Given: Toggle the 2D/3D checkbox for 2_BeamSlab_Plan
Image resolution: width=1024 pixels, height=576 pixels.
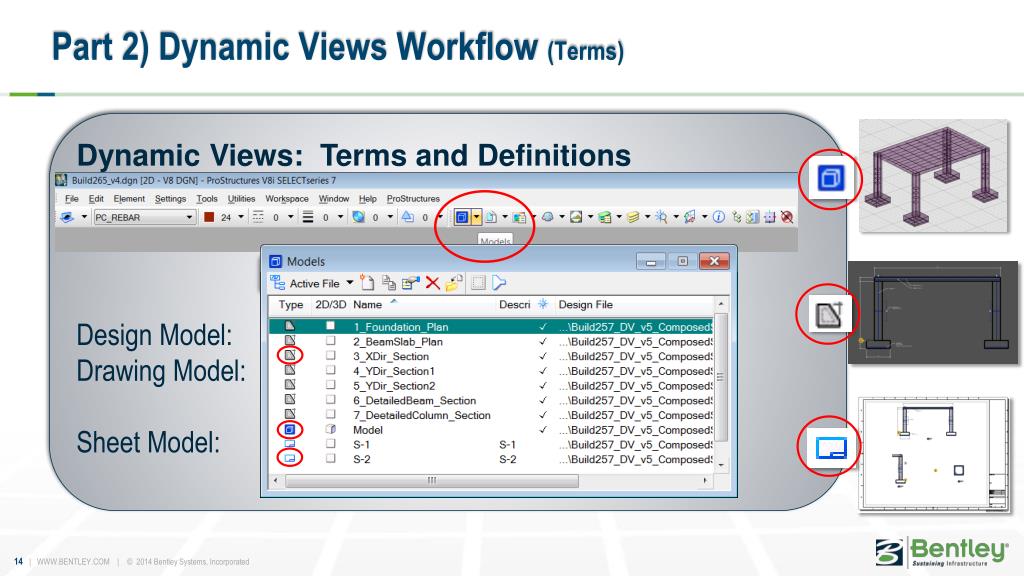Looking at the screenshot, I should [330, 340].
